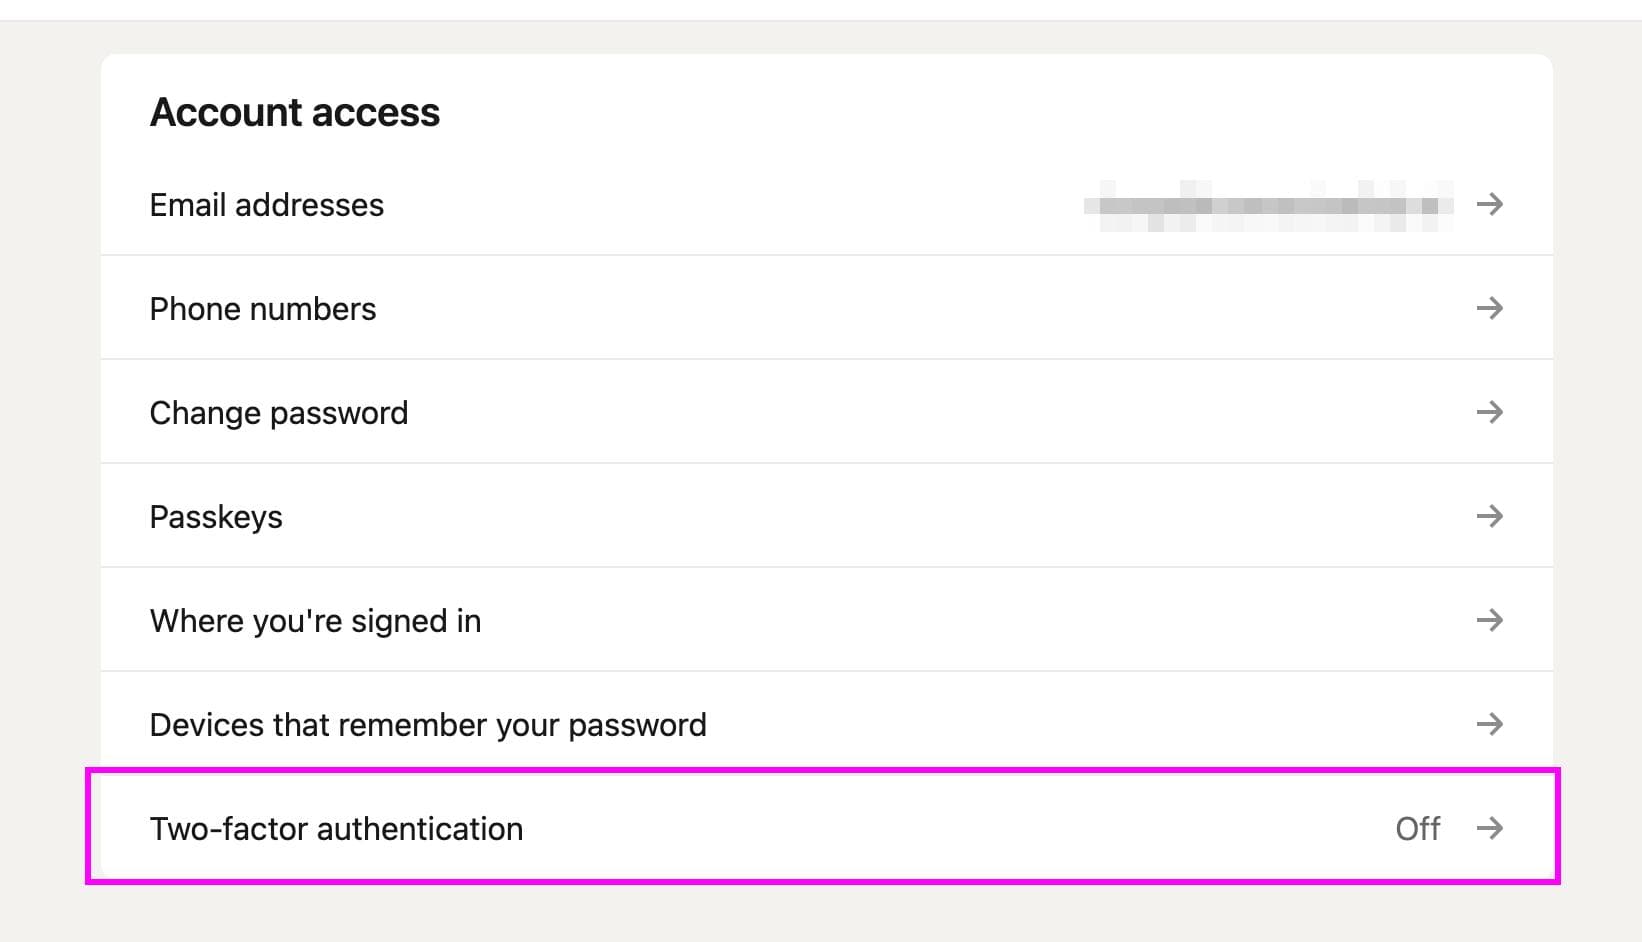Click the arrow beside Devices that remember your password
Screen dimensions: 1642x942
click(x=1491, y=724)
